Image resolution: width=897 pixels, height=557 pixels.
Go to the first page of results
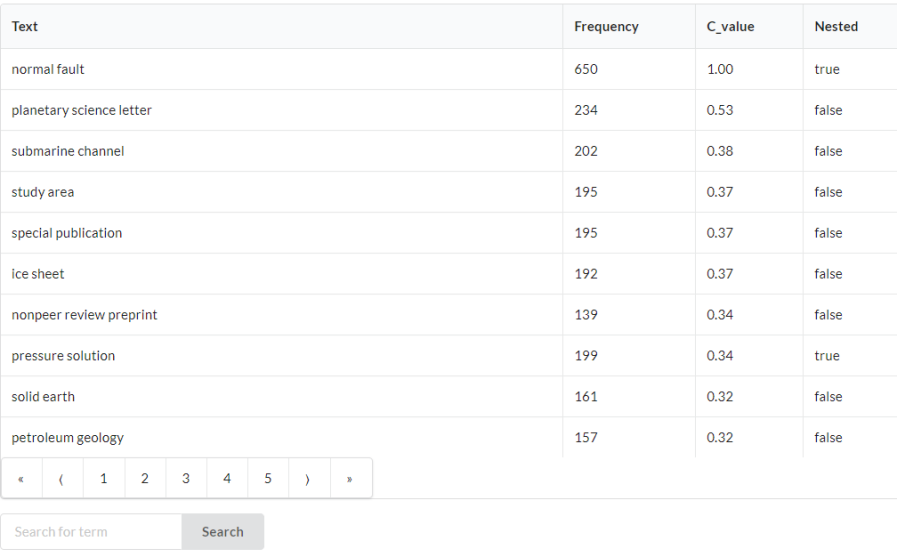21,479
